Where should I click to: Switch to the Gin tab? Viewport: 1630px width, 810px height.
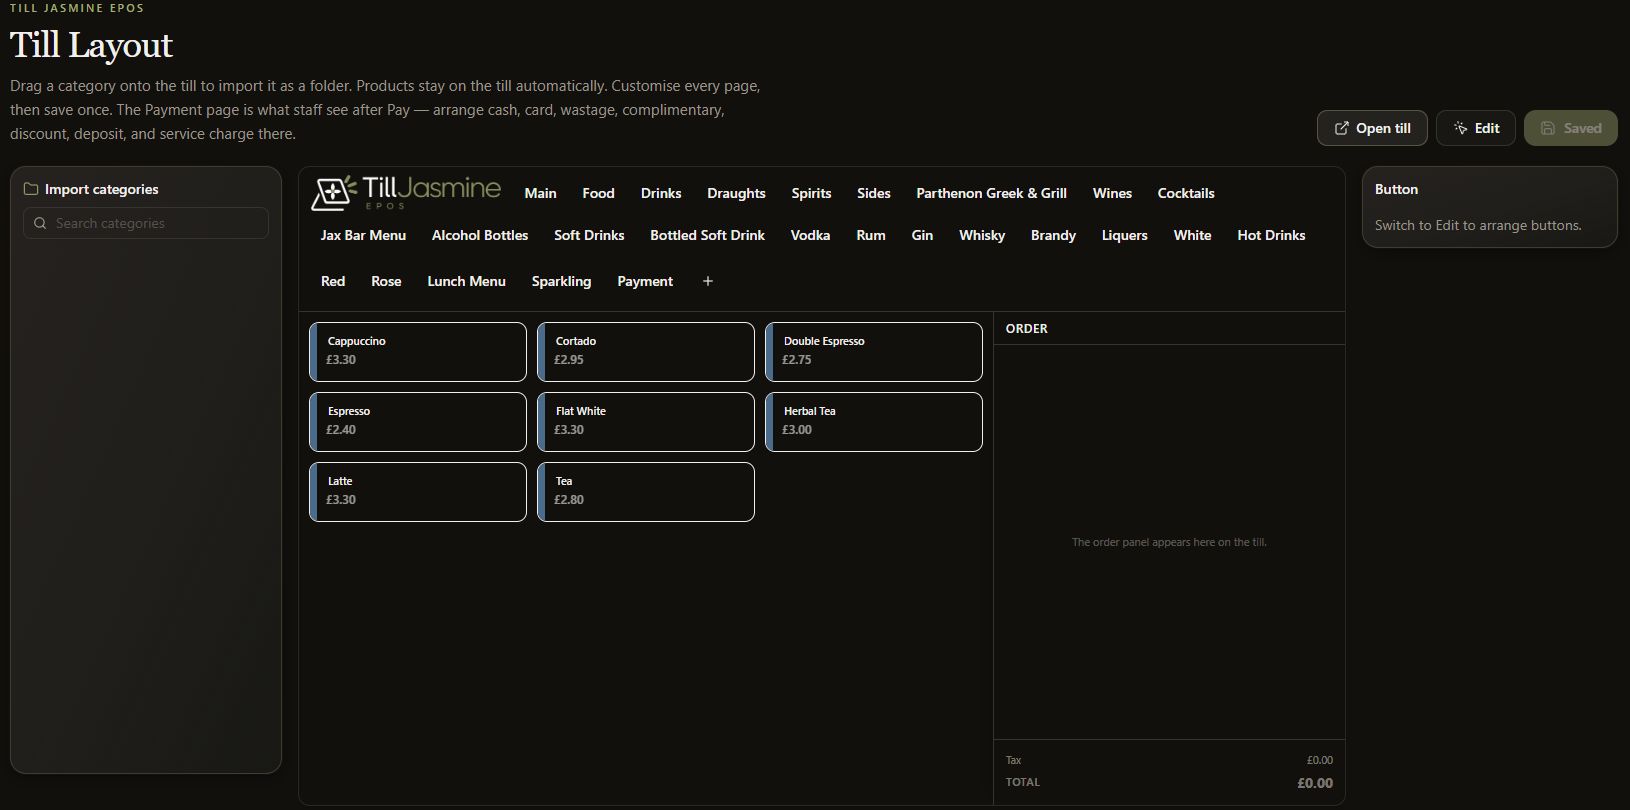point(922,235)
